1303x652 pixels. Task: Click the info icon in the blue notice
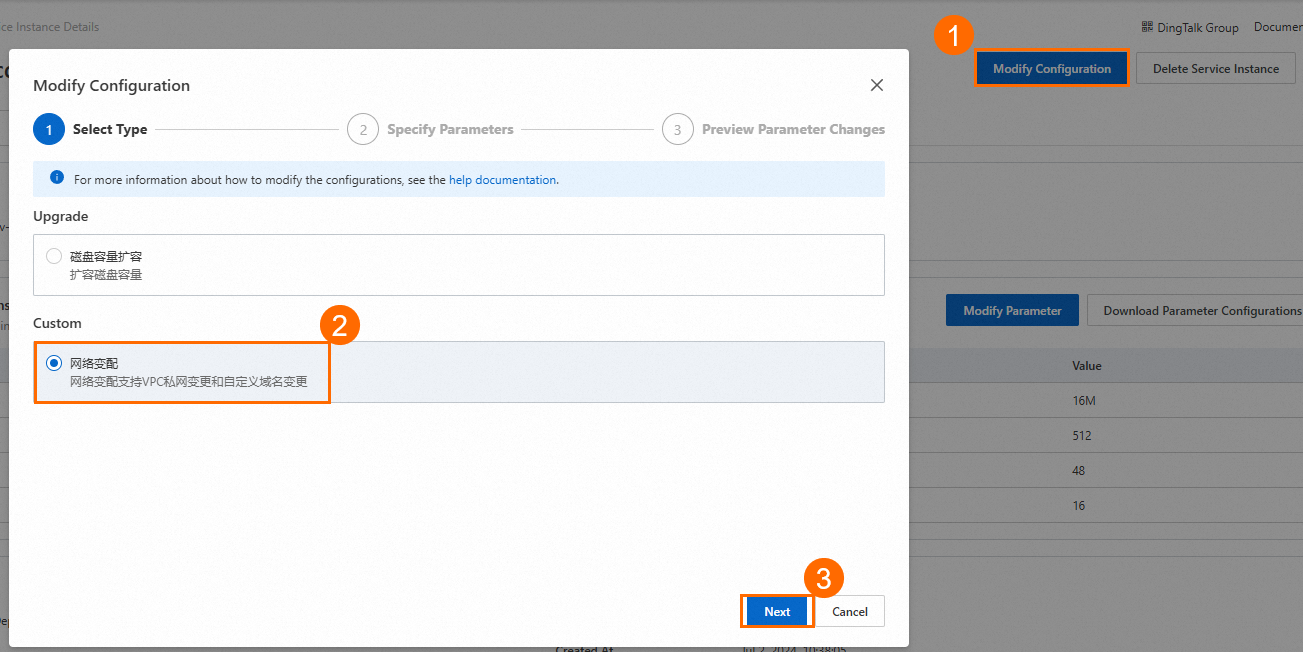coord(57,178)
